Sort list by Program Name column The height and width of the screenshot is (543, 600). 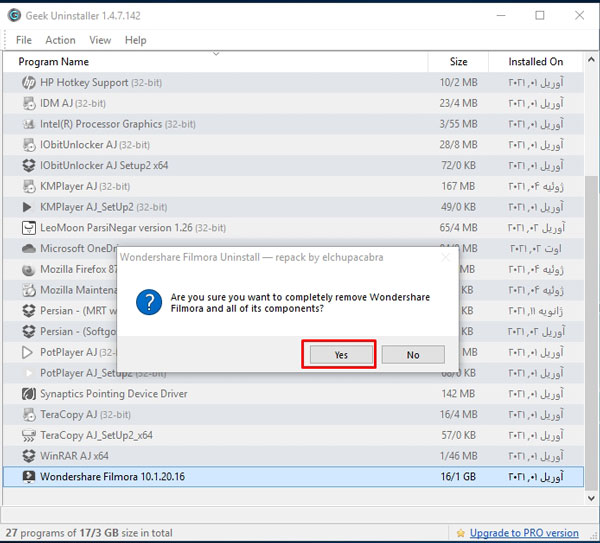(x=215, y=62)
